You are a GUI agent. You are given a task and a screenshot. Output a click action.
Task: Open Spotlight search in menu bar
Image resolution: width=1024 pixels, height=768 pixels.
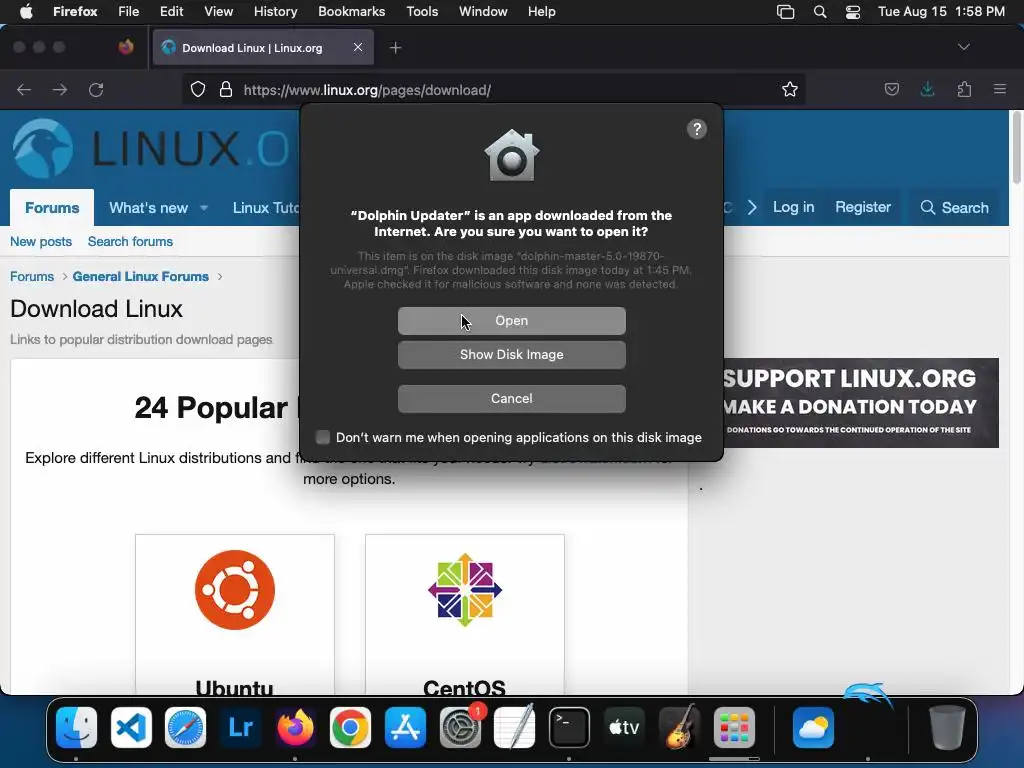click(x=820, y=12)
